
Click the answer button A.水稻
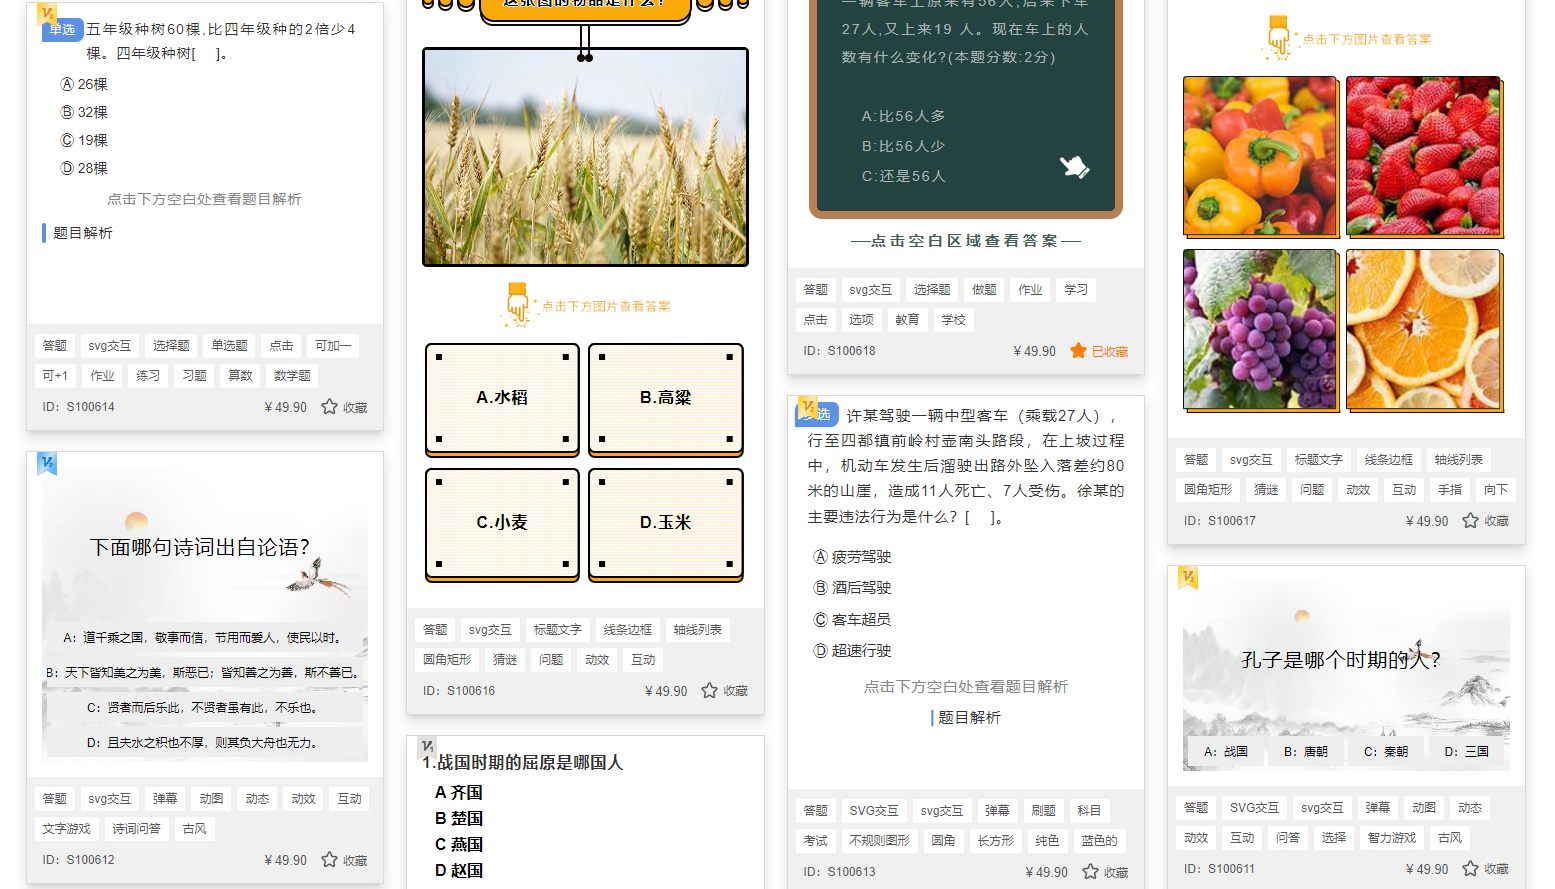[x=502, y=398]
